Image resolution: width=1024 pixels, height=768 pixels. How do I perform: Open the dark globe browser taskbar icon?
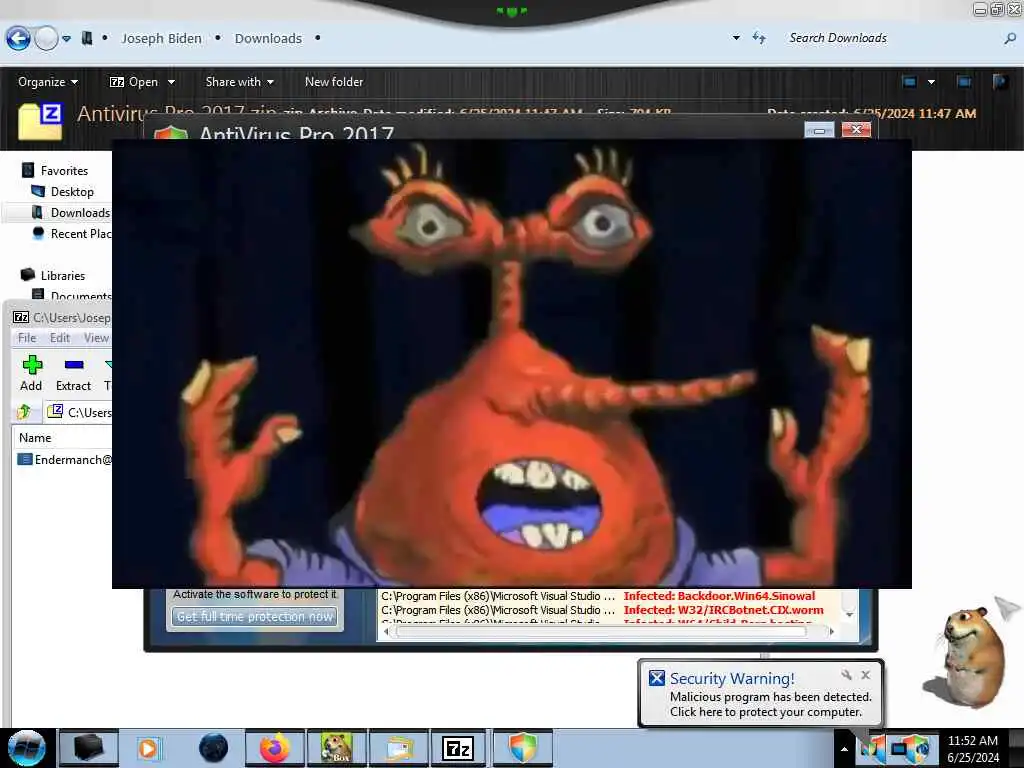(213, 748)
